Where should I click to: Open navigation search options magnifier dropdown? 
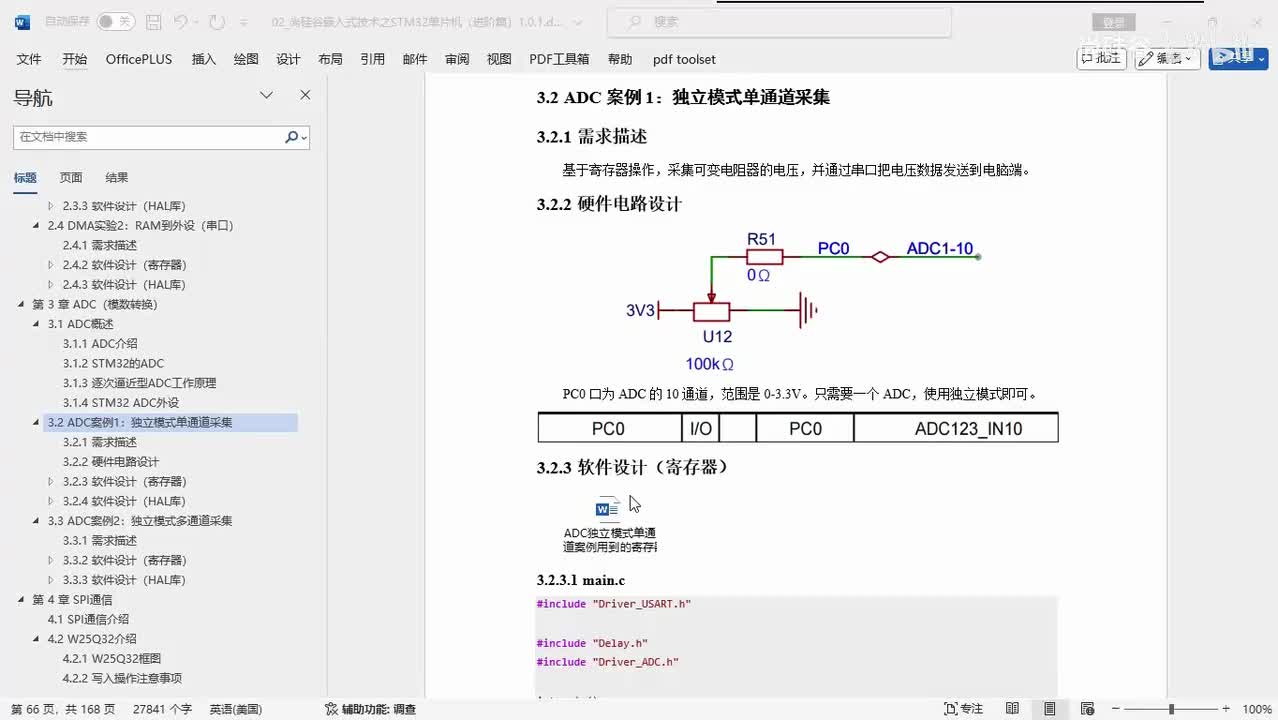296,137
